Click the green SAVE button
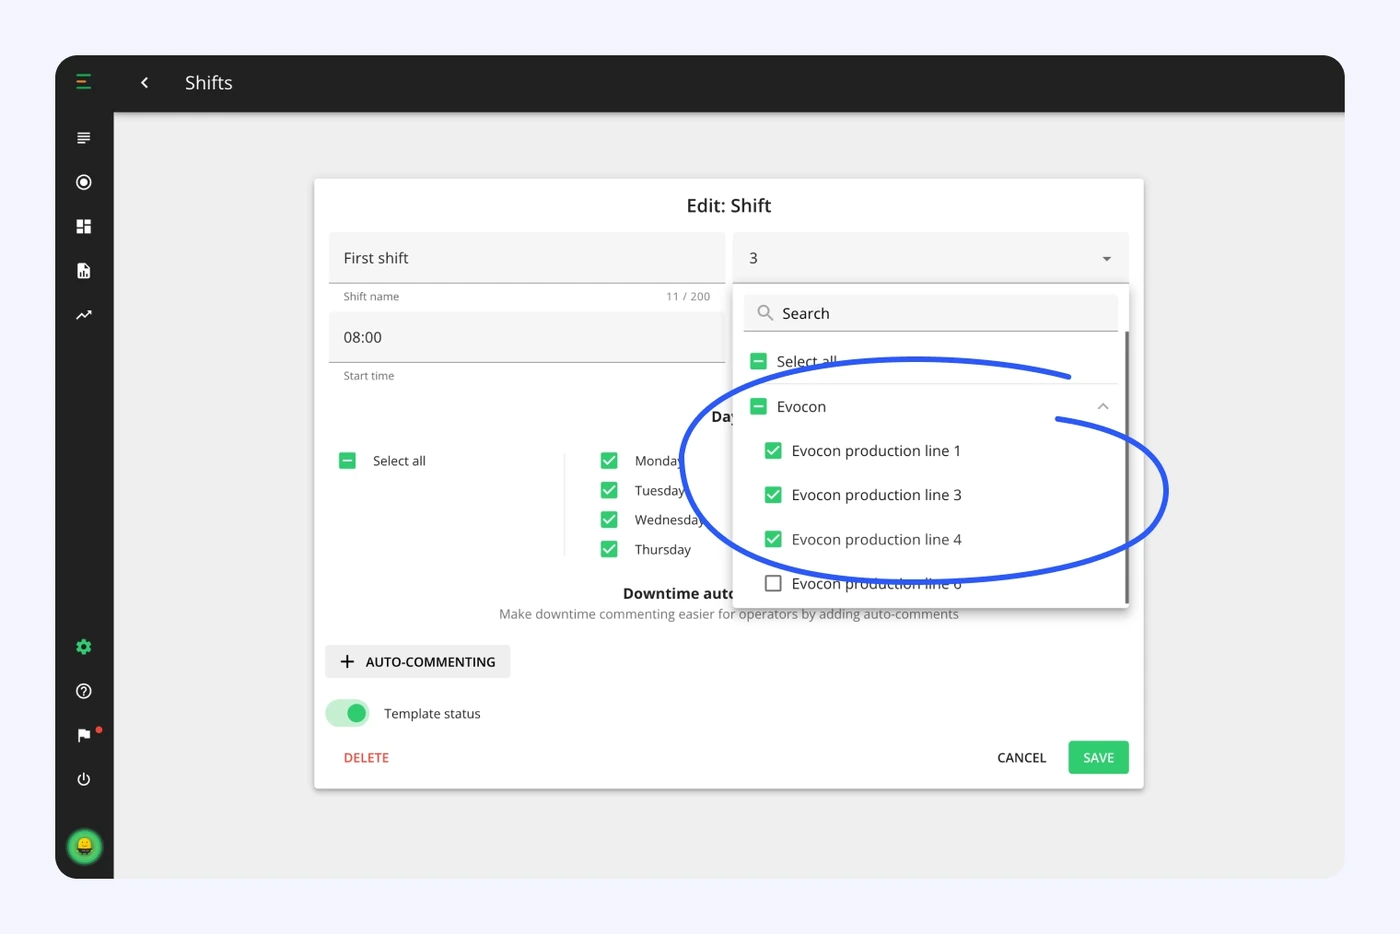The height and width of the screenshot is (934, 1400). pos(1098,757)
